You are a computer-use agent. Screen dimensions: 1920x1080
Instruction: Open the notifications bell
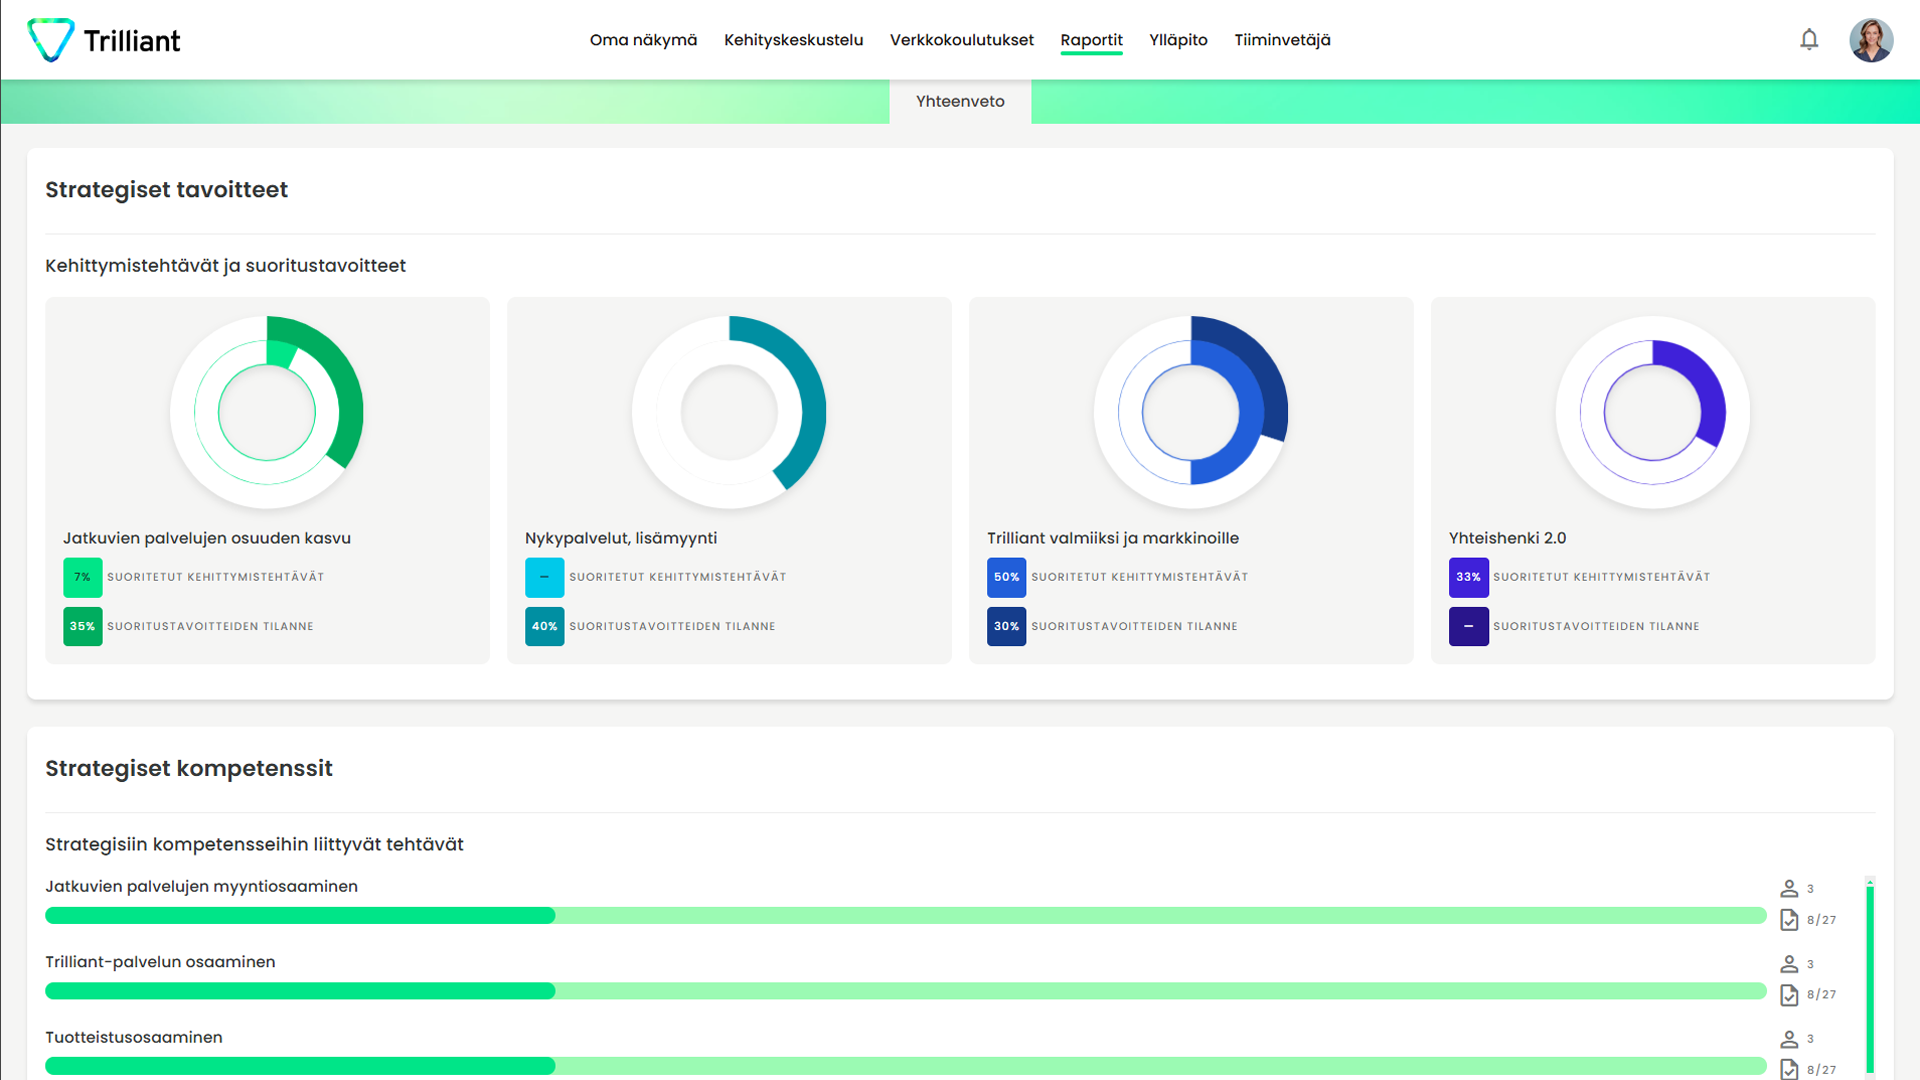click(x=1809, y=40)
